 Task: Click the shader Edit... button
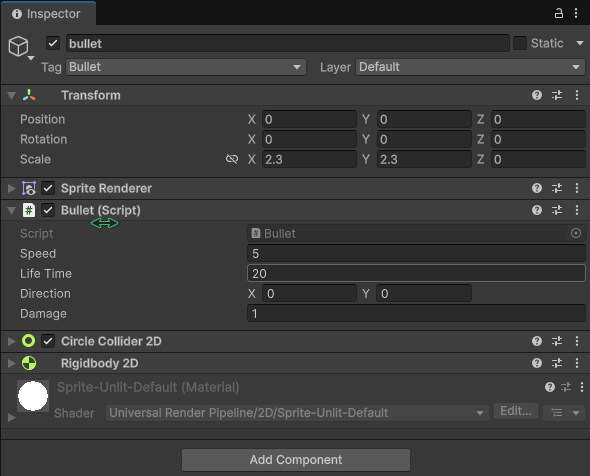coord(516,411)
